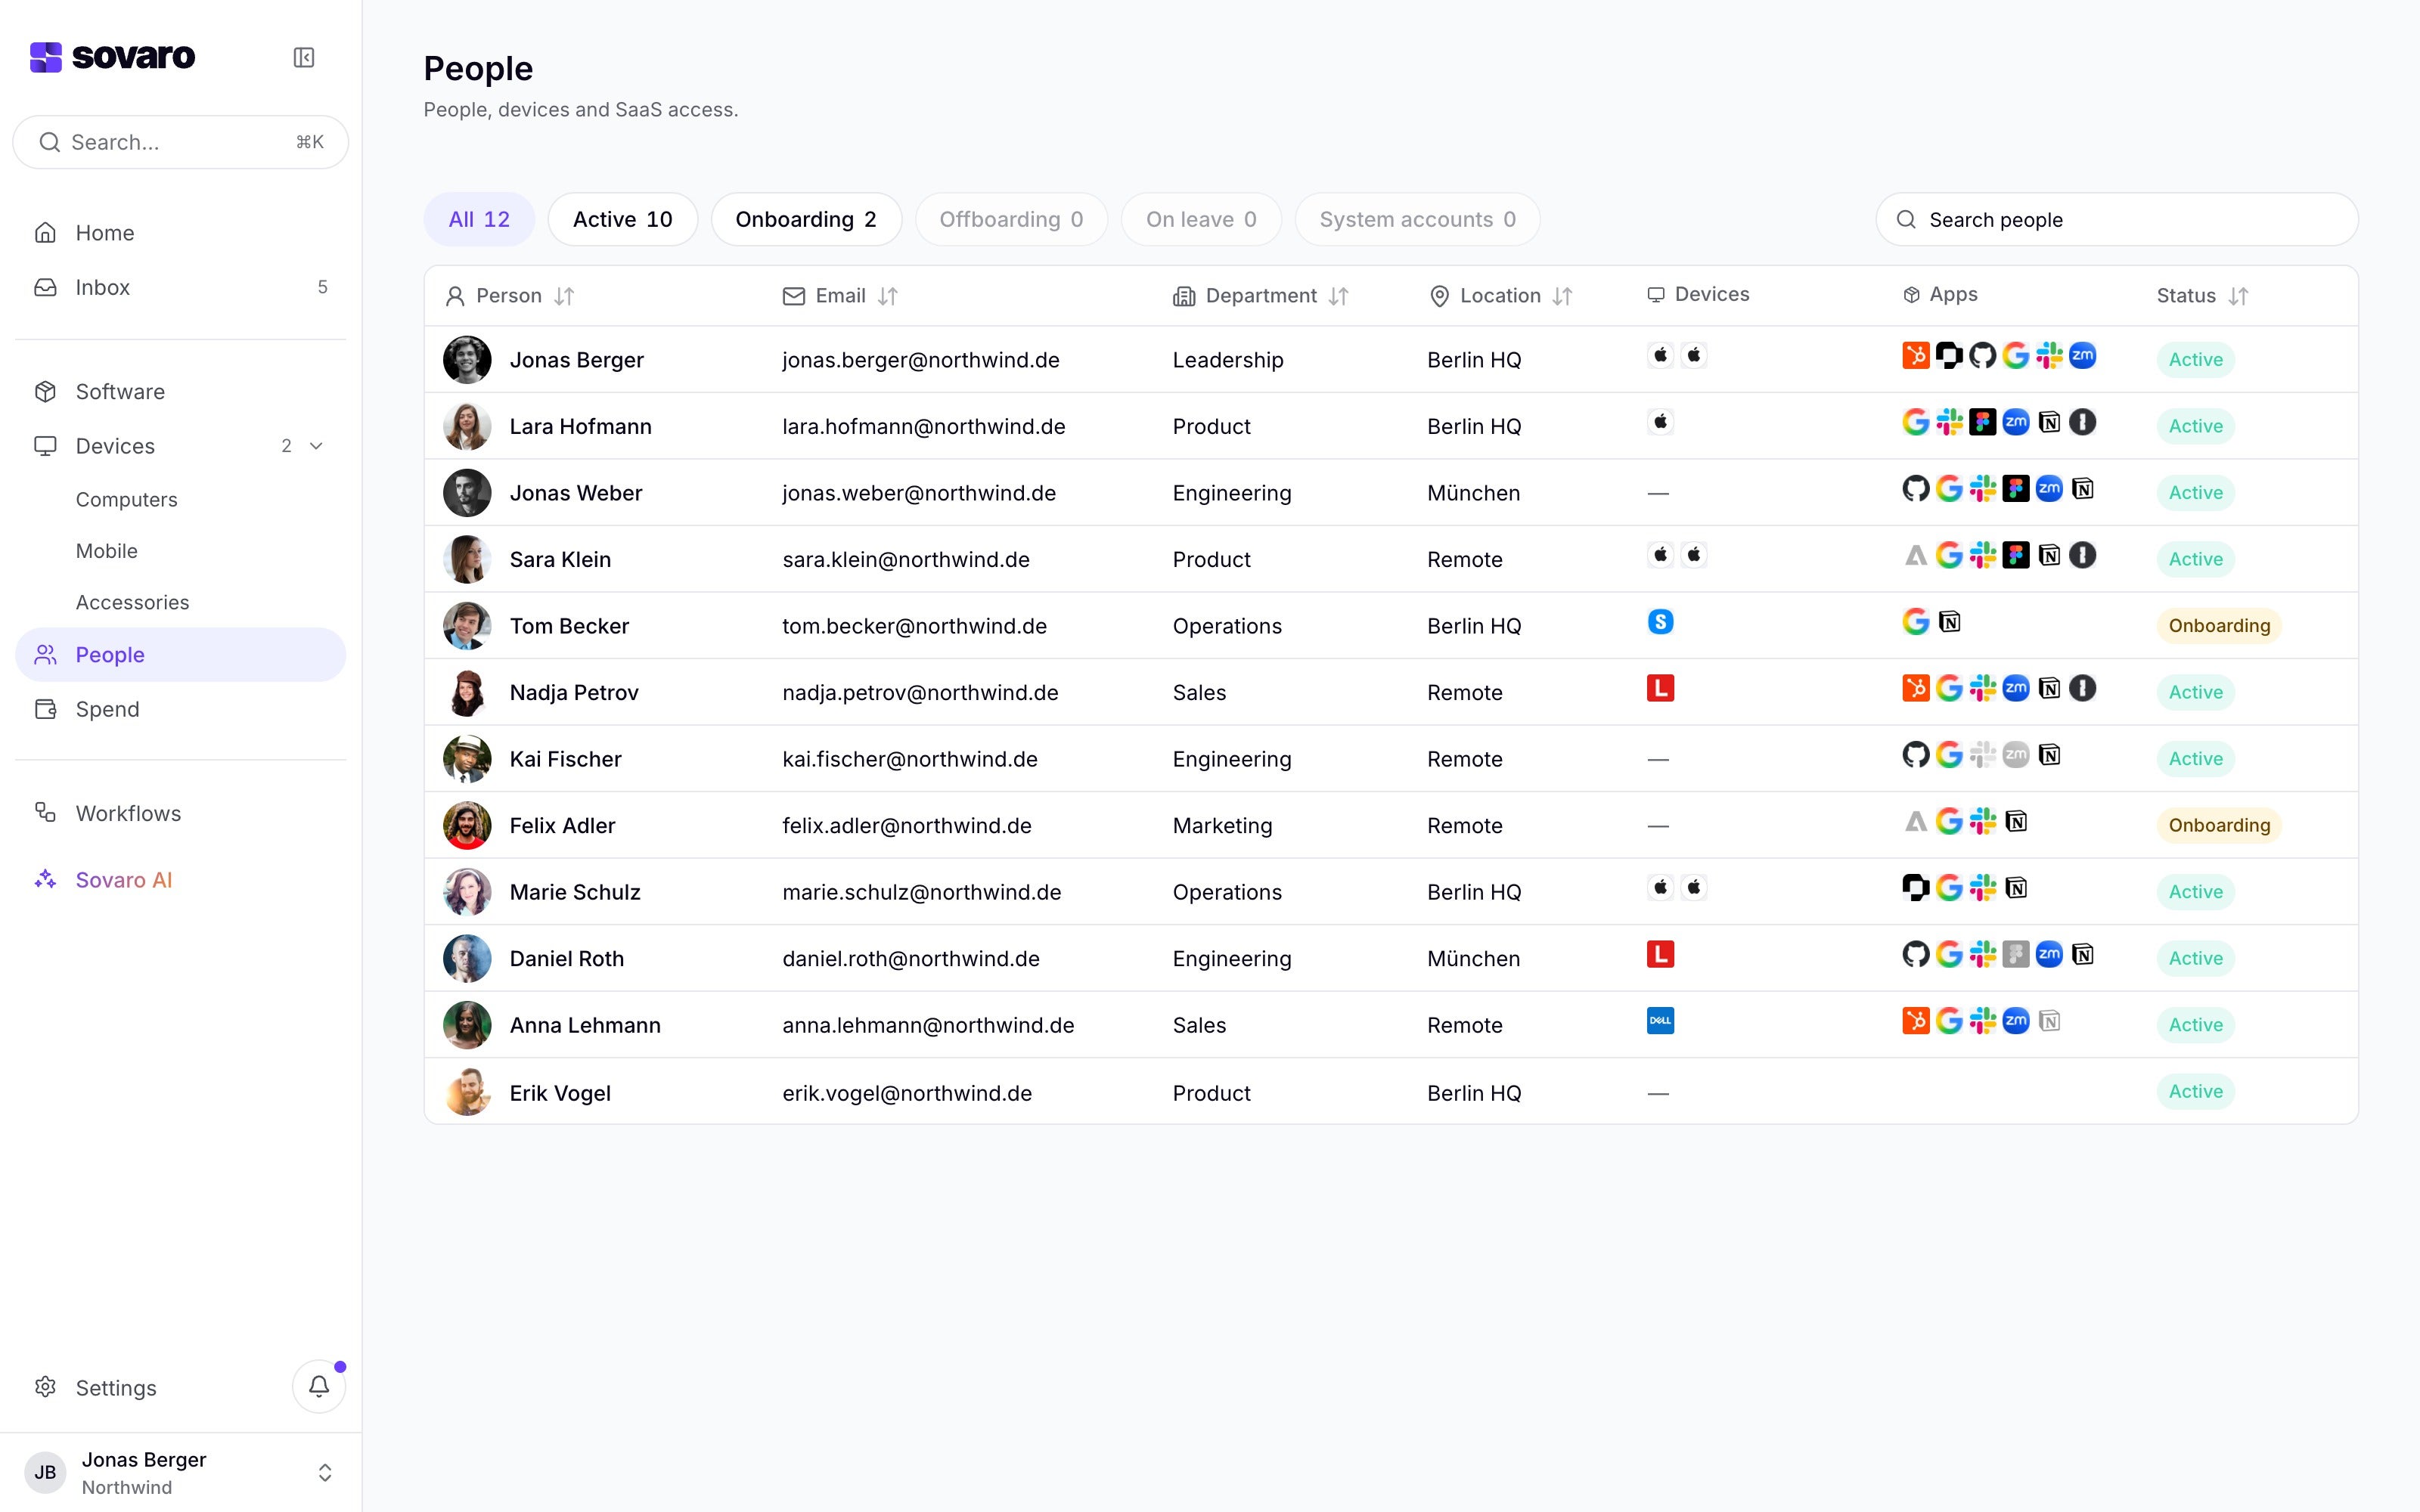Click Jonas Weber's GitHub app icon
The height and width of the screenshot is (1512, 2420).
pyautogui.click(x=1915, y=488)
